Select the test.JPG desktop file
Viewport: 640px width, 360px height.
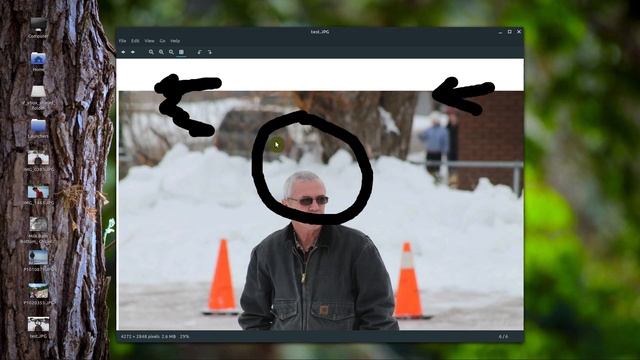click(x=38, y=327)
